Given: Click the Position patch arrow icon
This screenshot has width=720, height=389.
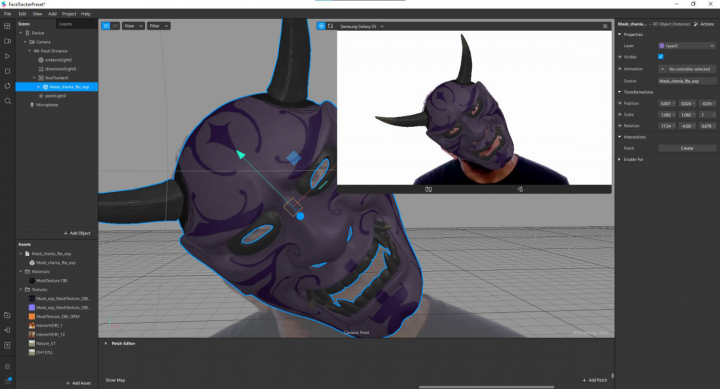Looking at the screenshot, I should tap(620, 103).
